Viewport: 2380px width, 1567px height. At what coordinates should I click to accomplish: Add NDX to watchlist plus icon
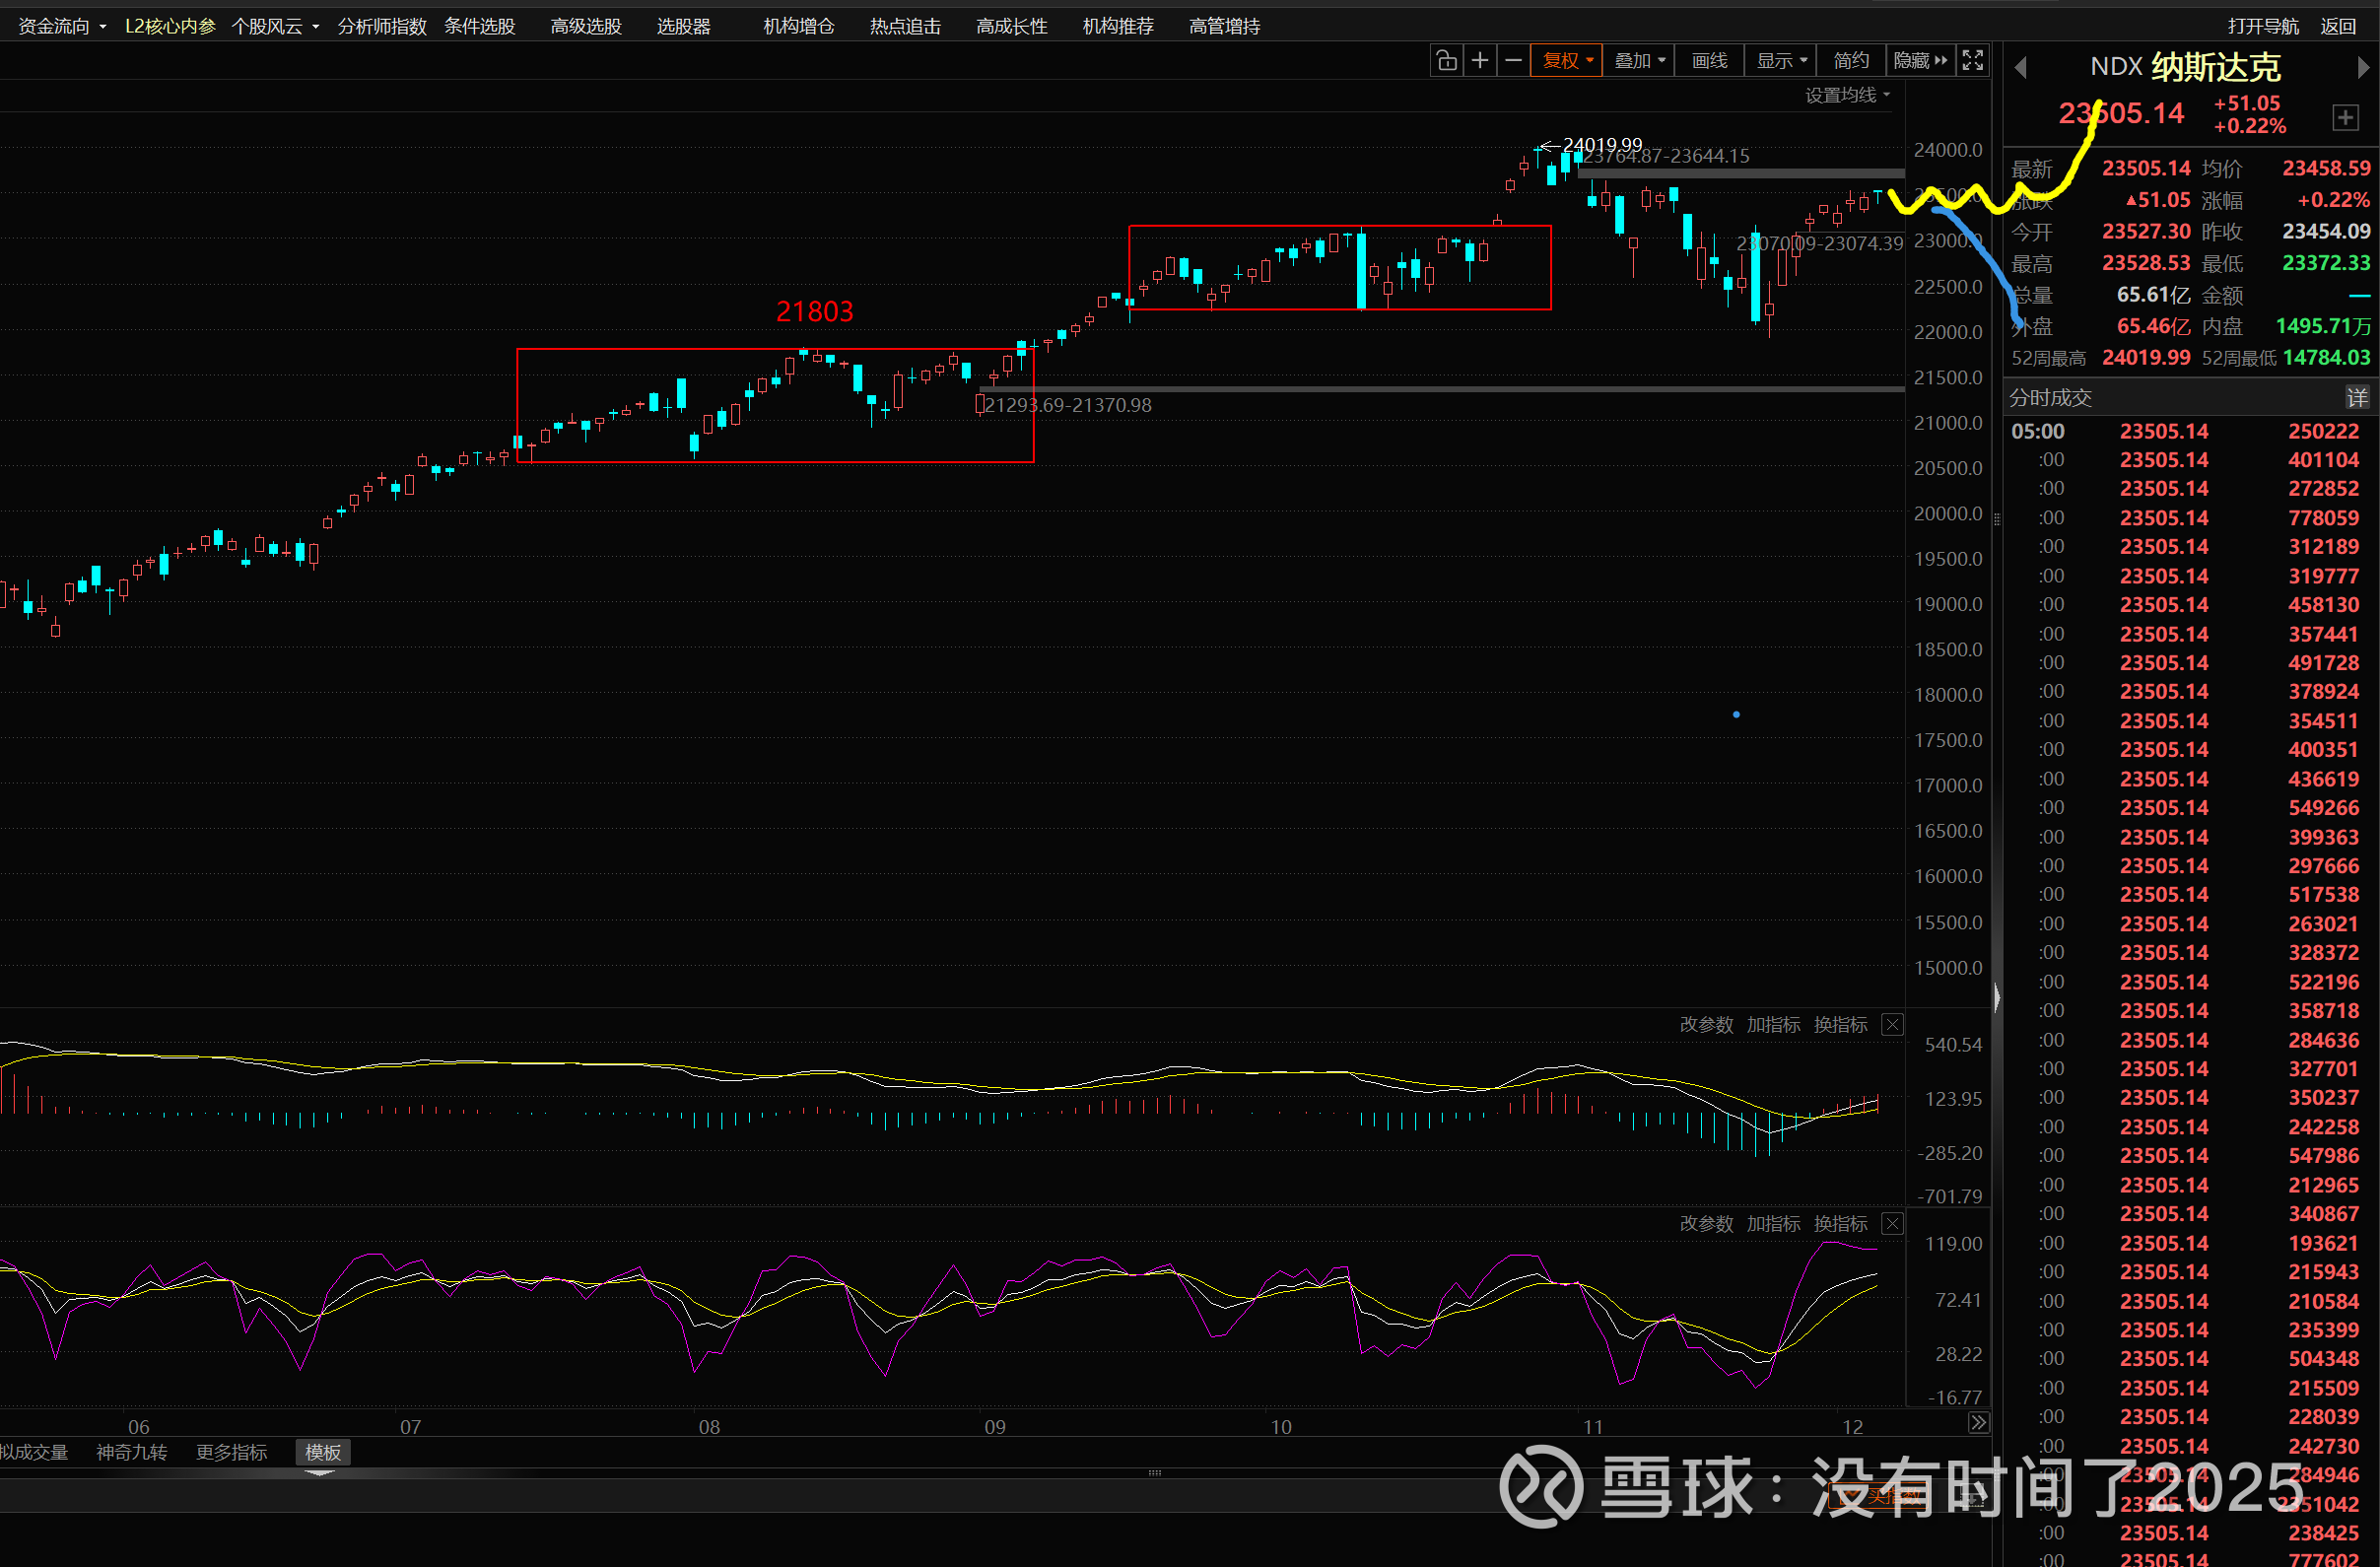click(x=2345, y=117)
